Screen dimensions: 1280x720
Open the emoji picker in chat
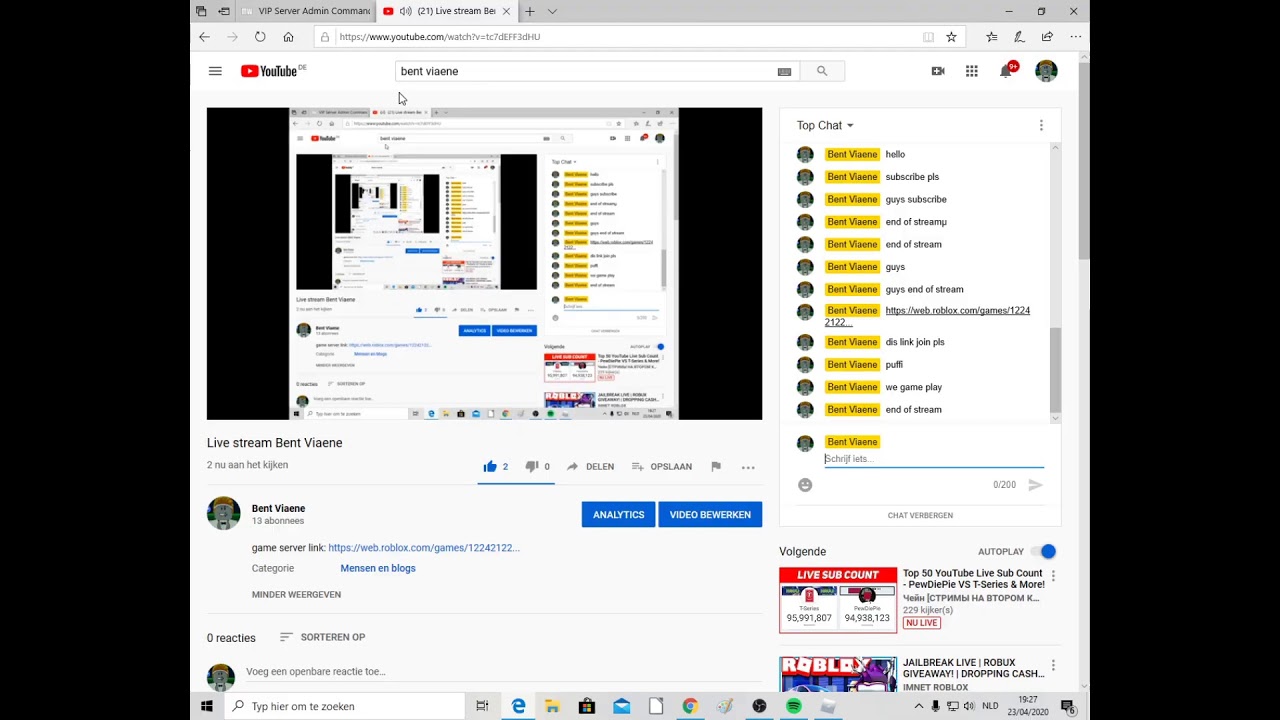coord(805,485)
